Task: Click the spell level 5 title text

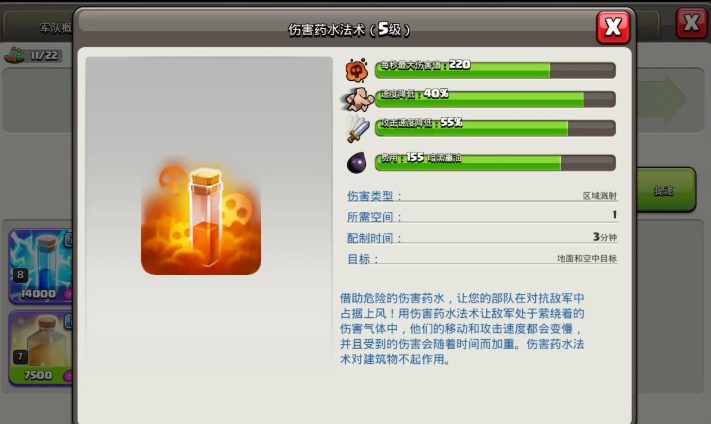Action: pos(349,30)
